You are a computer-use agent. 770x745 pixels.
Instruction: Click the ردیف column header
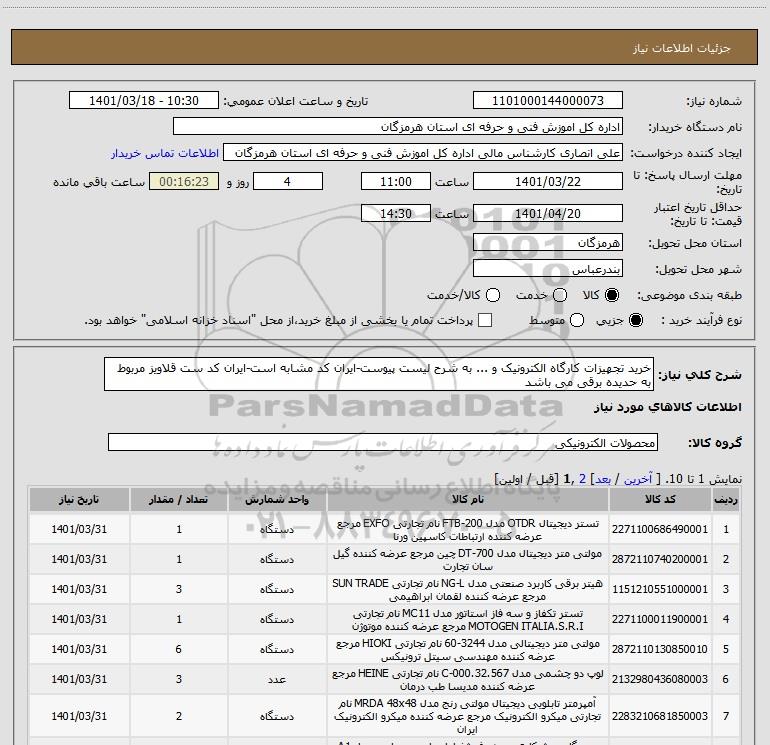(x=726, y=499)
